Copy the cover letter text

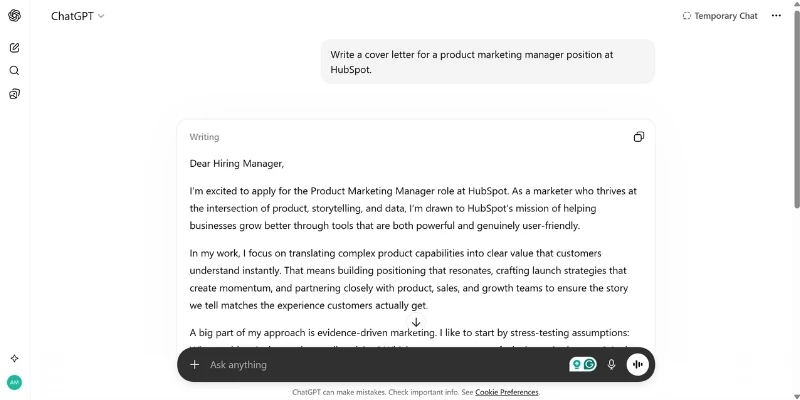click(639, 137)
